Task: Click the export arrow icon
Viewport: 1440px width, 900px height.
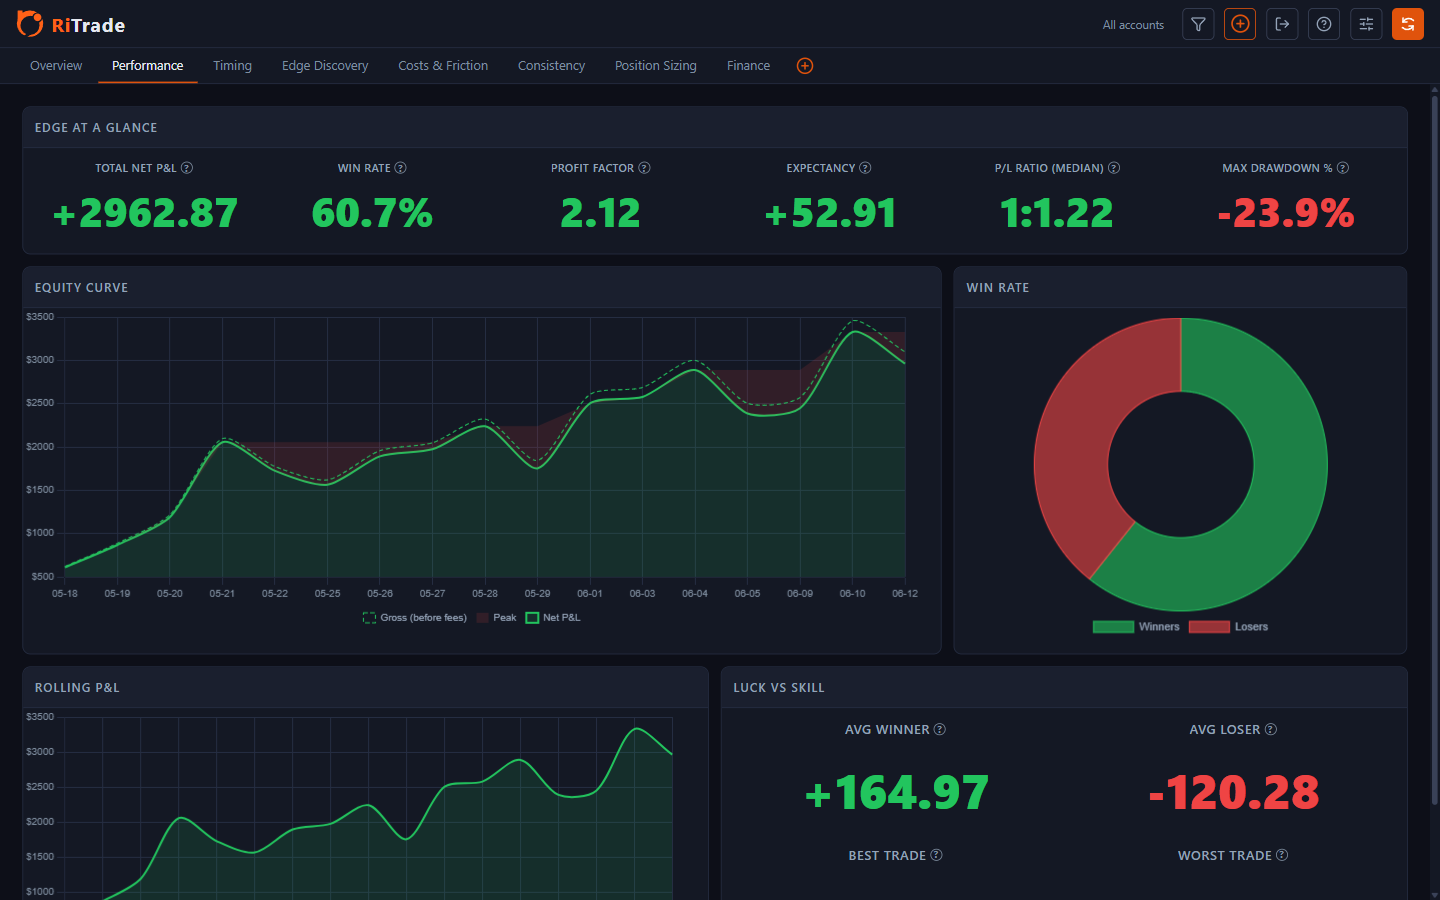Action: 1282,24
